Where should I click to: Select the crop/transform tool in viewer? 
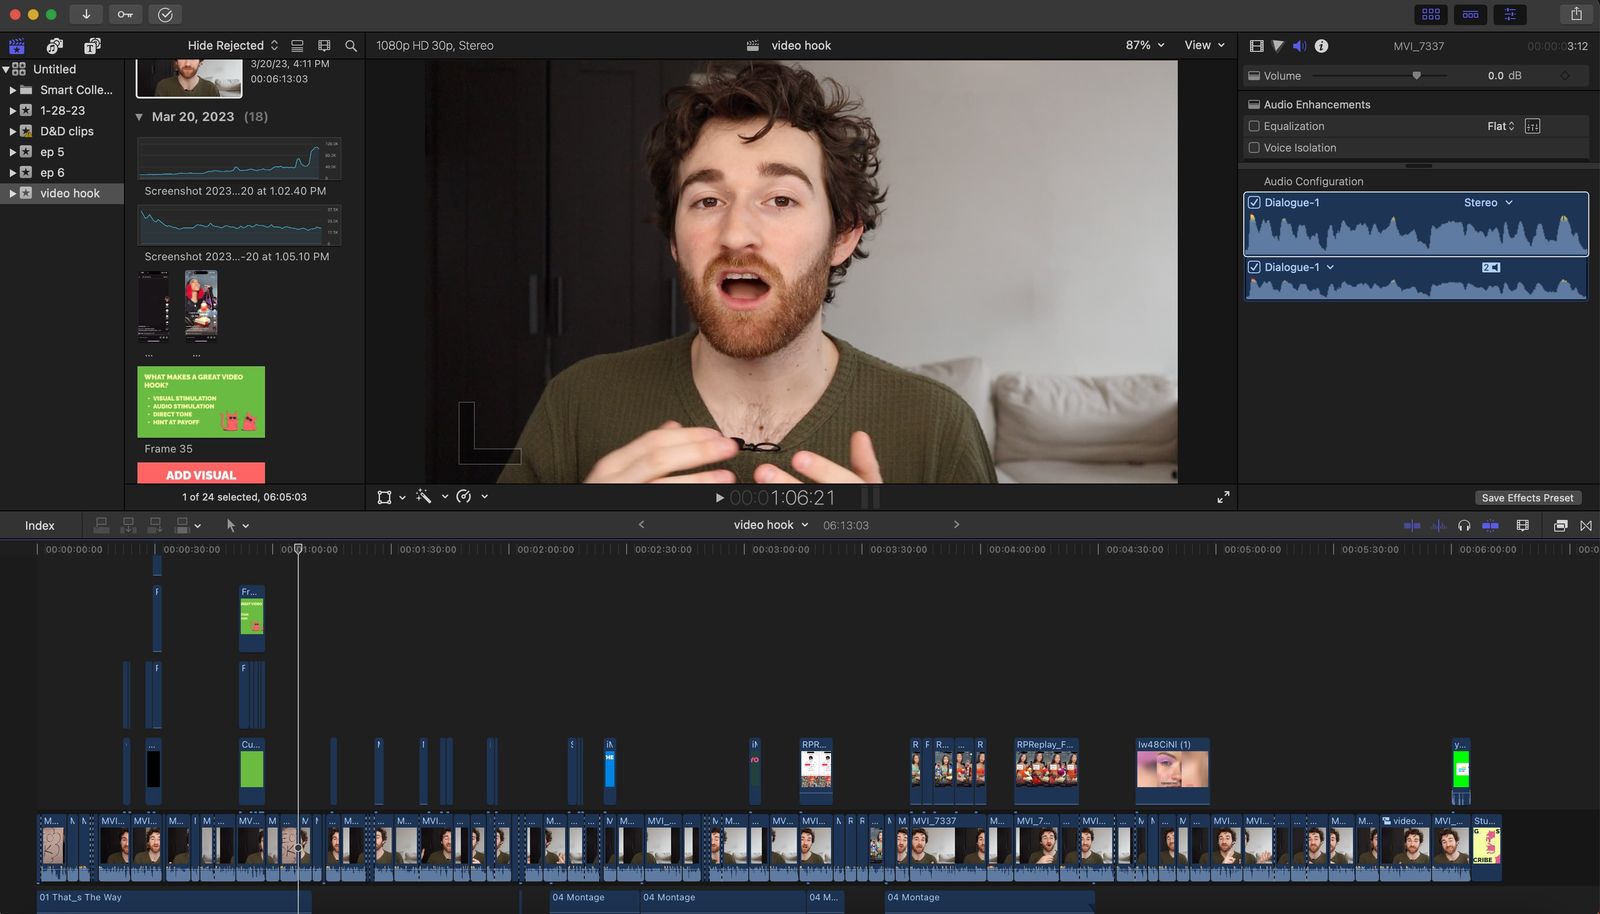[385, 496]
